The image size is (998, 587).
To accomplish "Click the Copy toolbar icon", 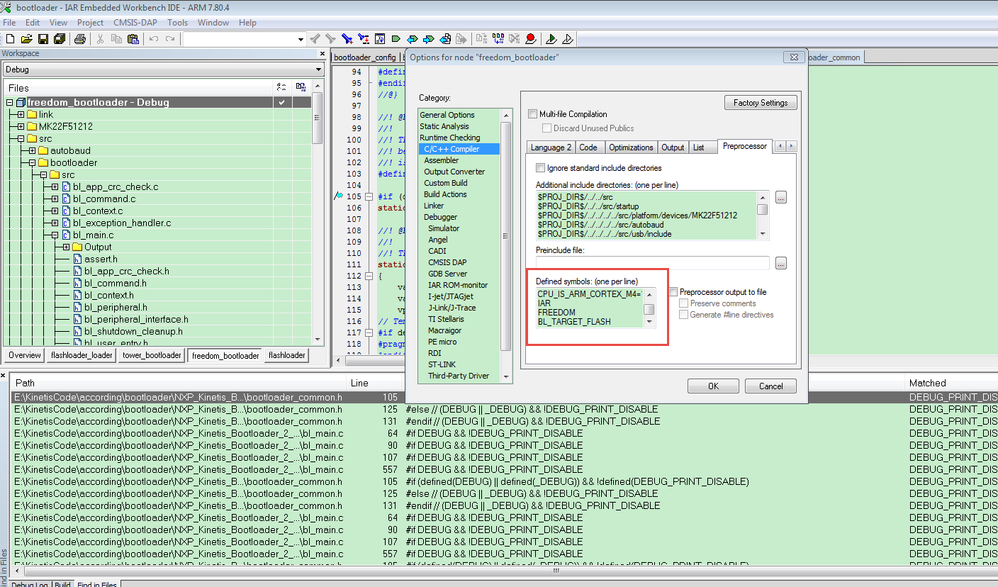I will coord(116,39).
